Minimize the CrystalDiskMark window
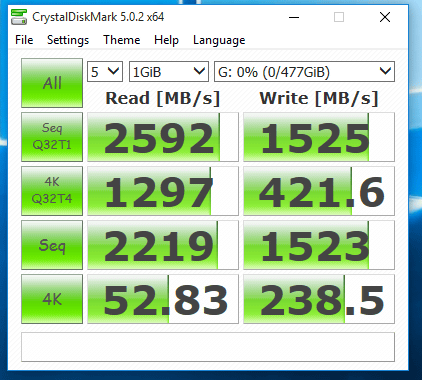422x380 pixels. coord(294,17)
